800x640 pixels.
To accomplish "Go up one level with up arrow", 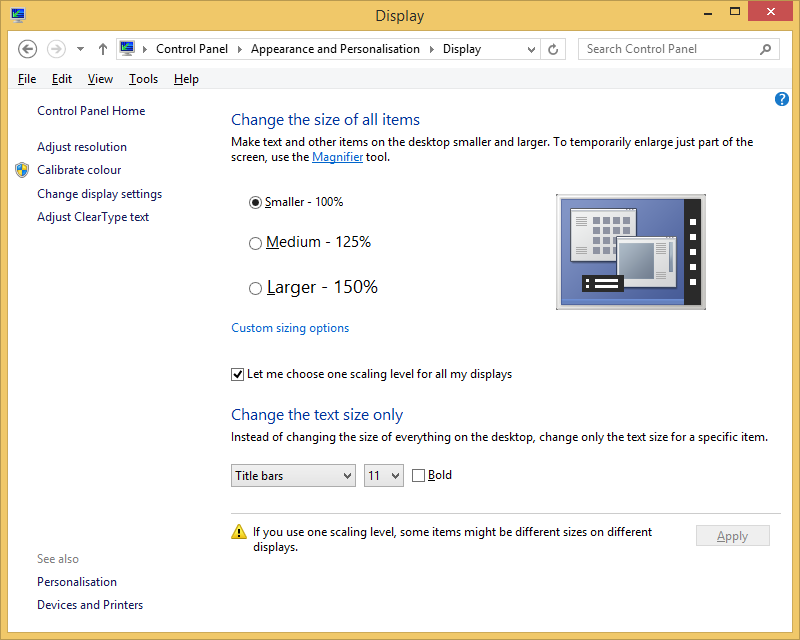I will pyautogui.click(x=103, y=49).
